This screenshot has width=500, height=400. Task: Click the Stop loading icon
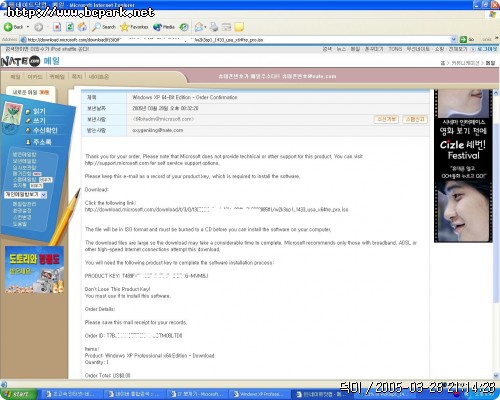tap(57, 27)
